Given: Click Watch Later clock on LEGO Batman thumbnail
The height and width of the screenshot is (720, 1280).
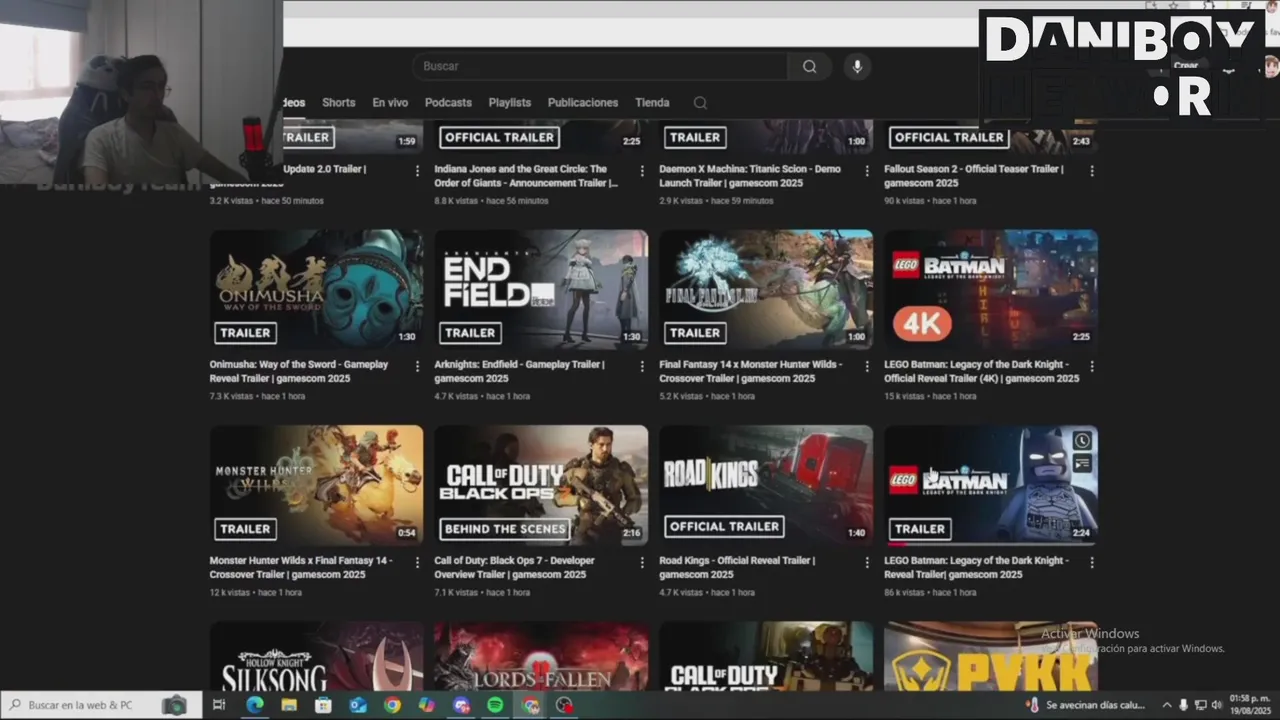Looking at the screenshot, I should (x=1082, y=441).
